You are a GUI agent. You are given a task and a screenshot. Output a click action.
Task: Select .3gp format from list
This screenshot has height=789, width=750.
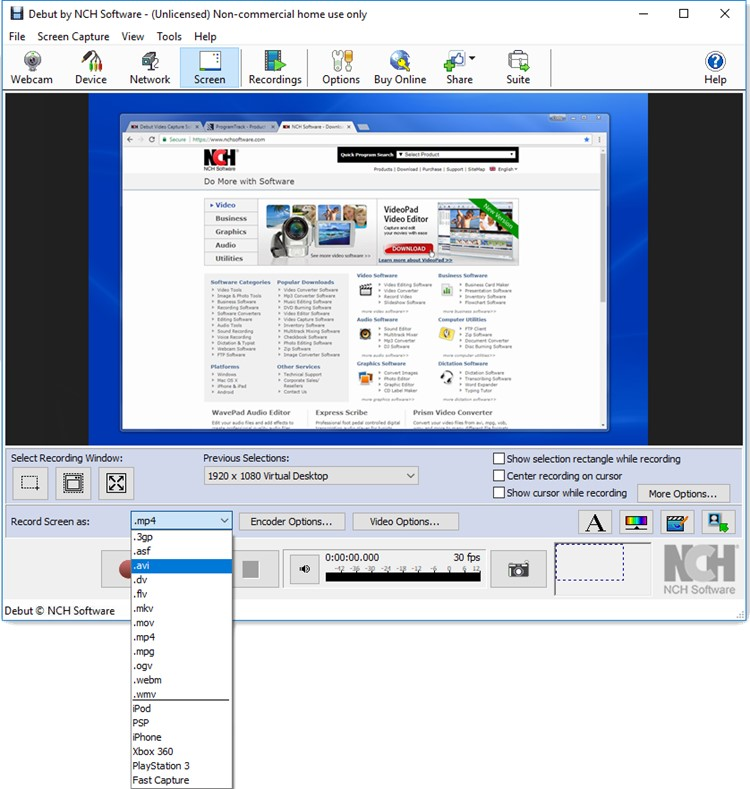tap(182, 537)
